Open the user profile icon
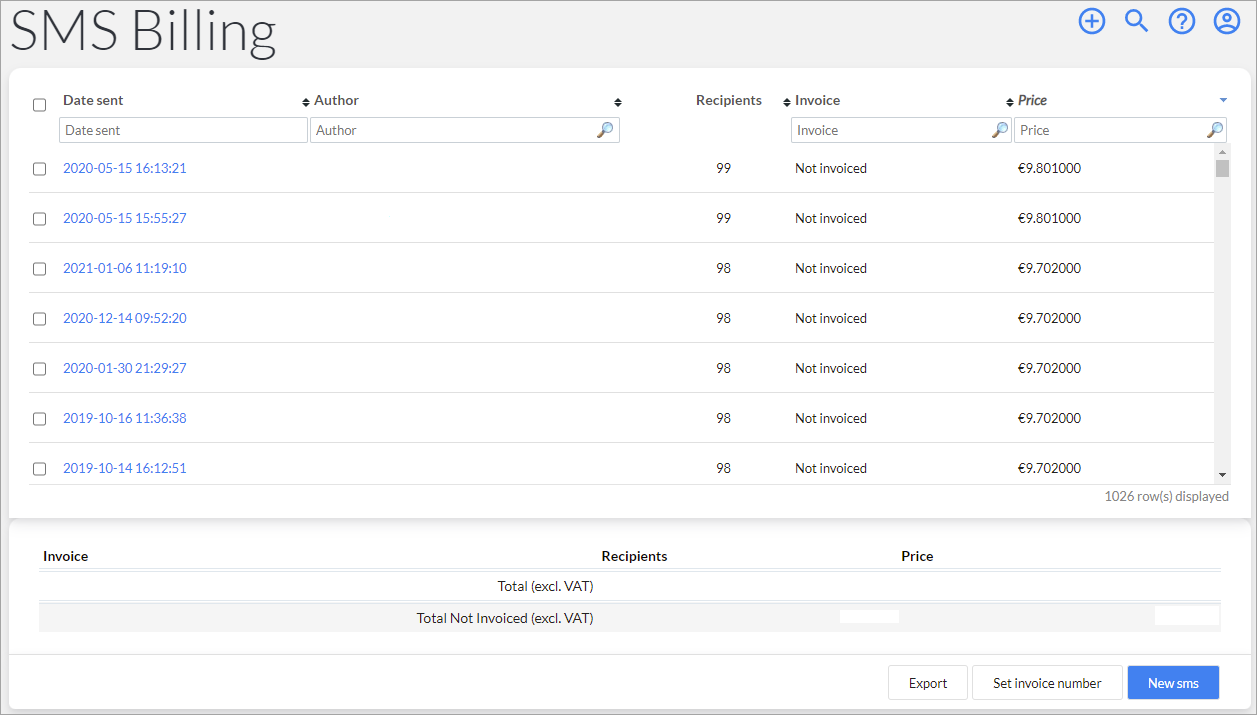This screenshot has height=715, width=1257. click(1227, 21)
